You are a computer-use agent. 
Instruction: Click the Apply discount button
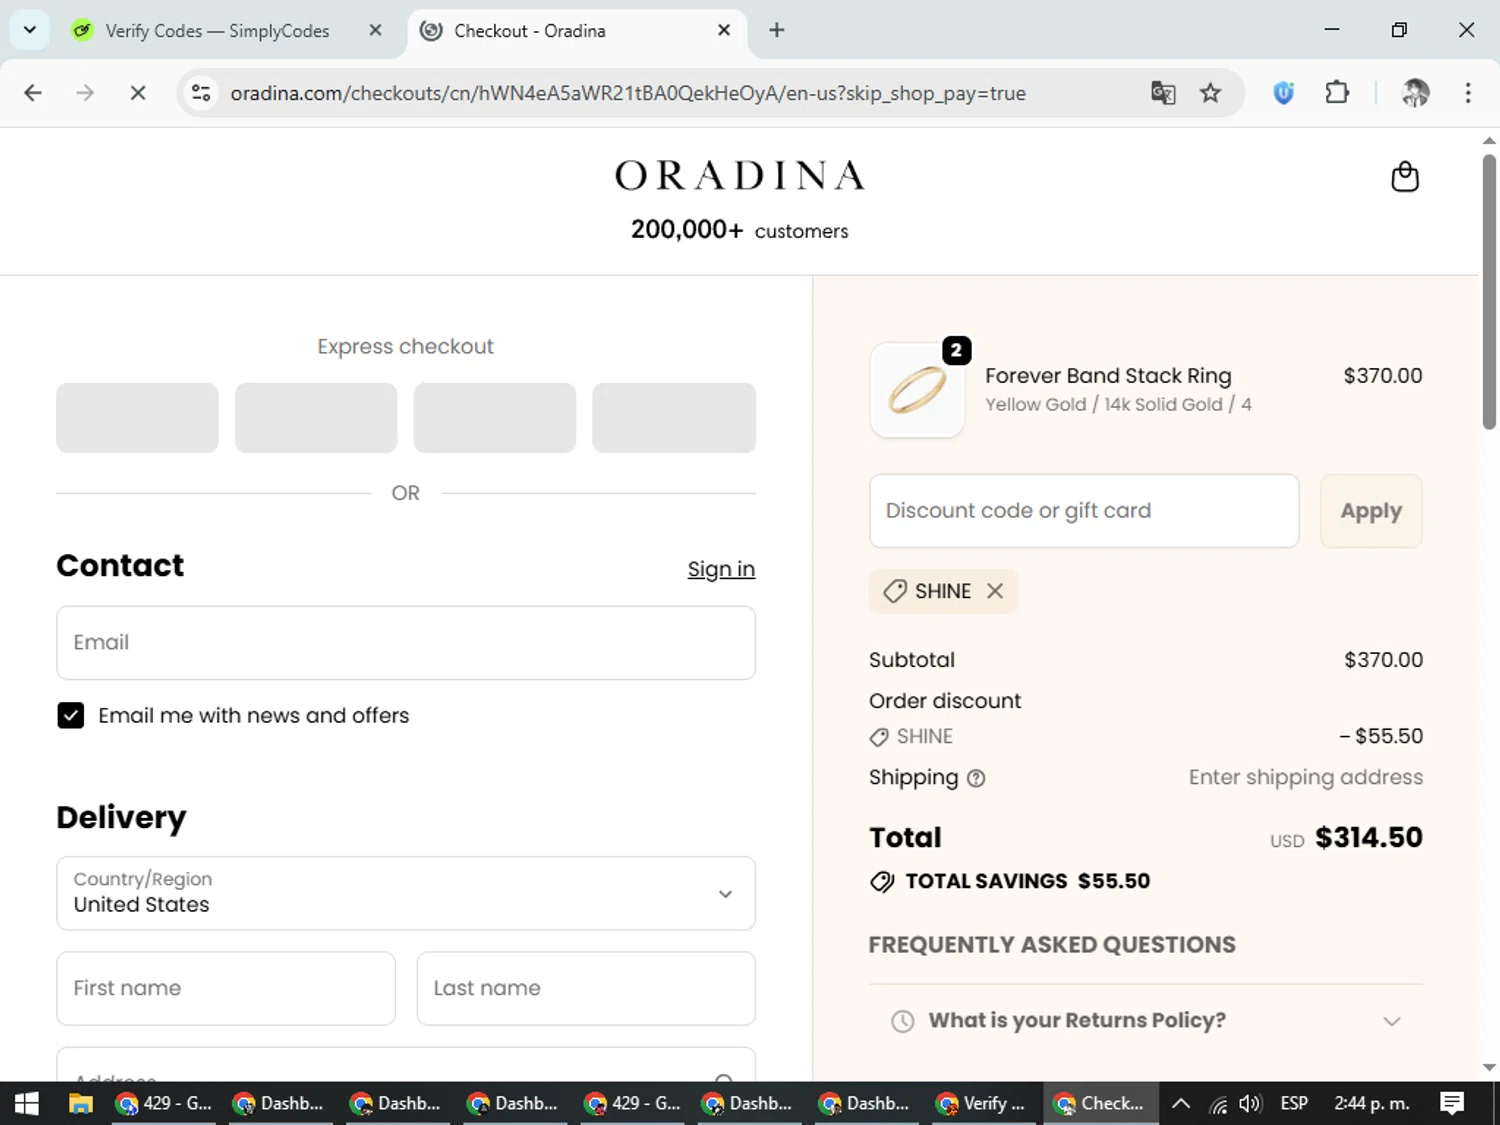[1371, 511]
